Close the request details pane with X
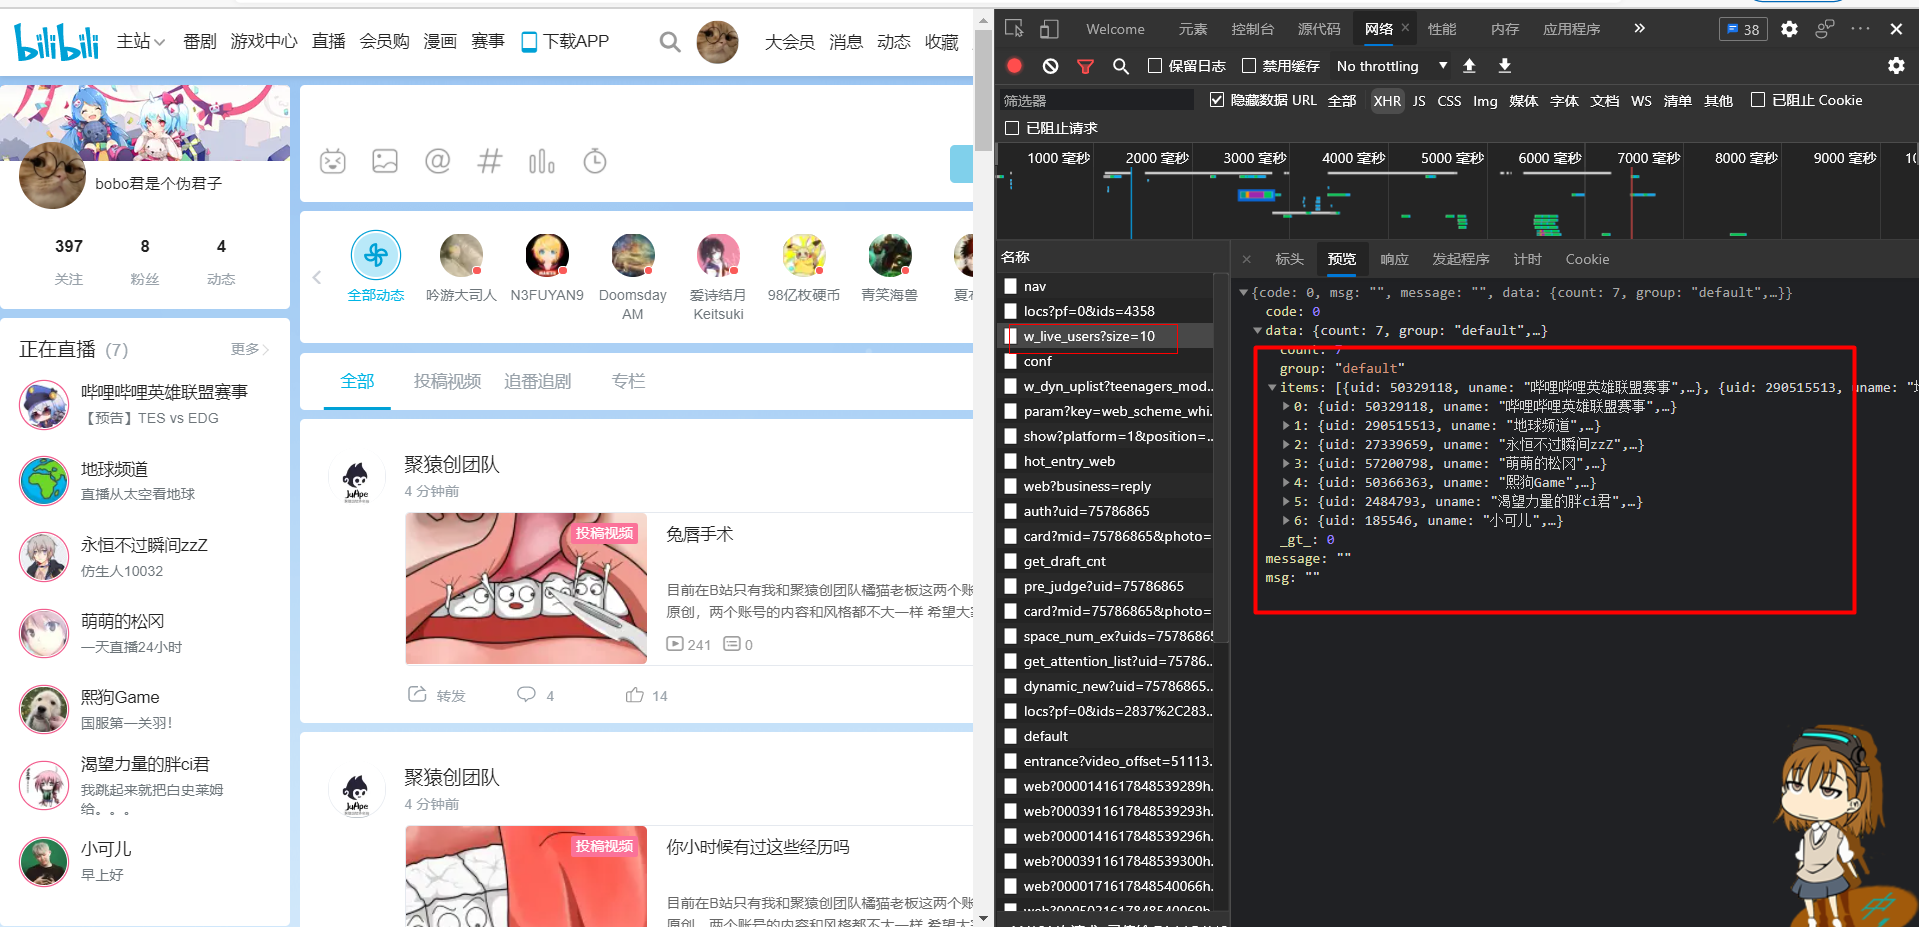 coord(1246,259)
